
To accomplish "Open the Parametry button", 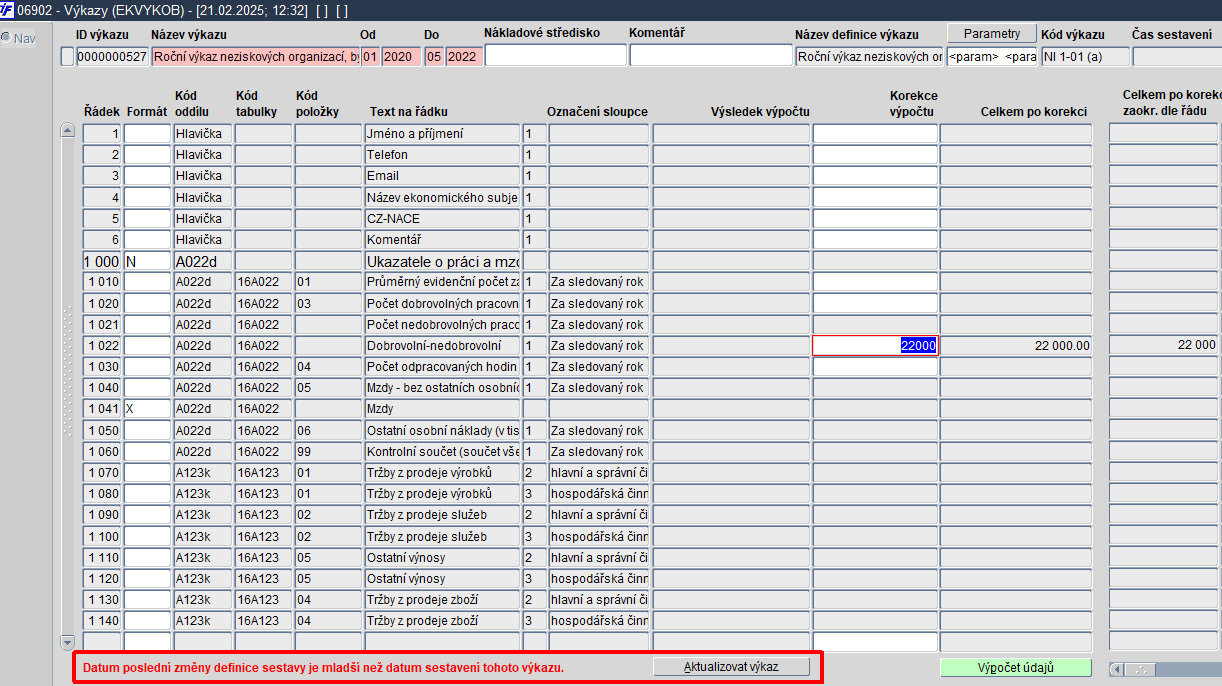I will click(x=992, y=34).
